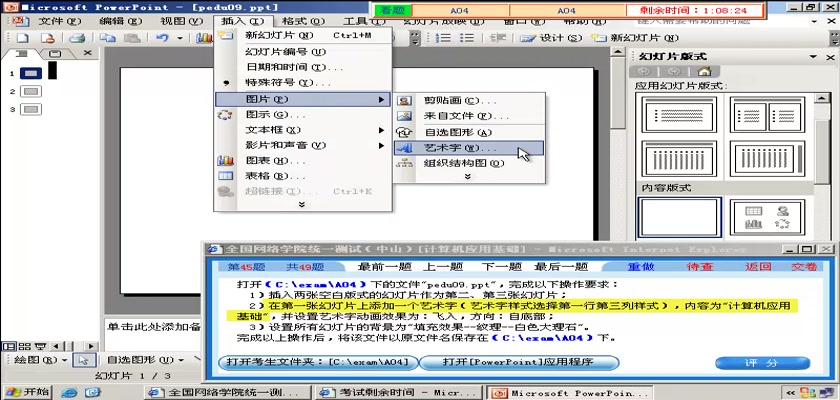Click the numbered list icon
Viewport: 840px width, 400px height.
(x=442, y=38)
